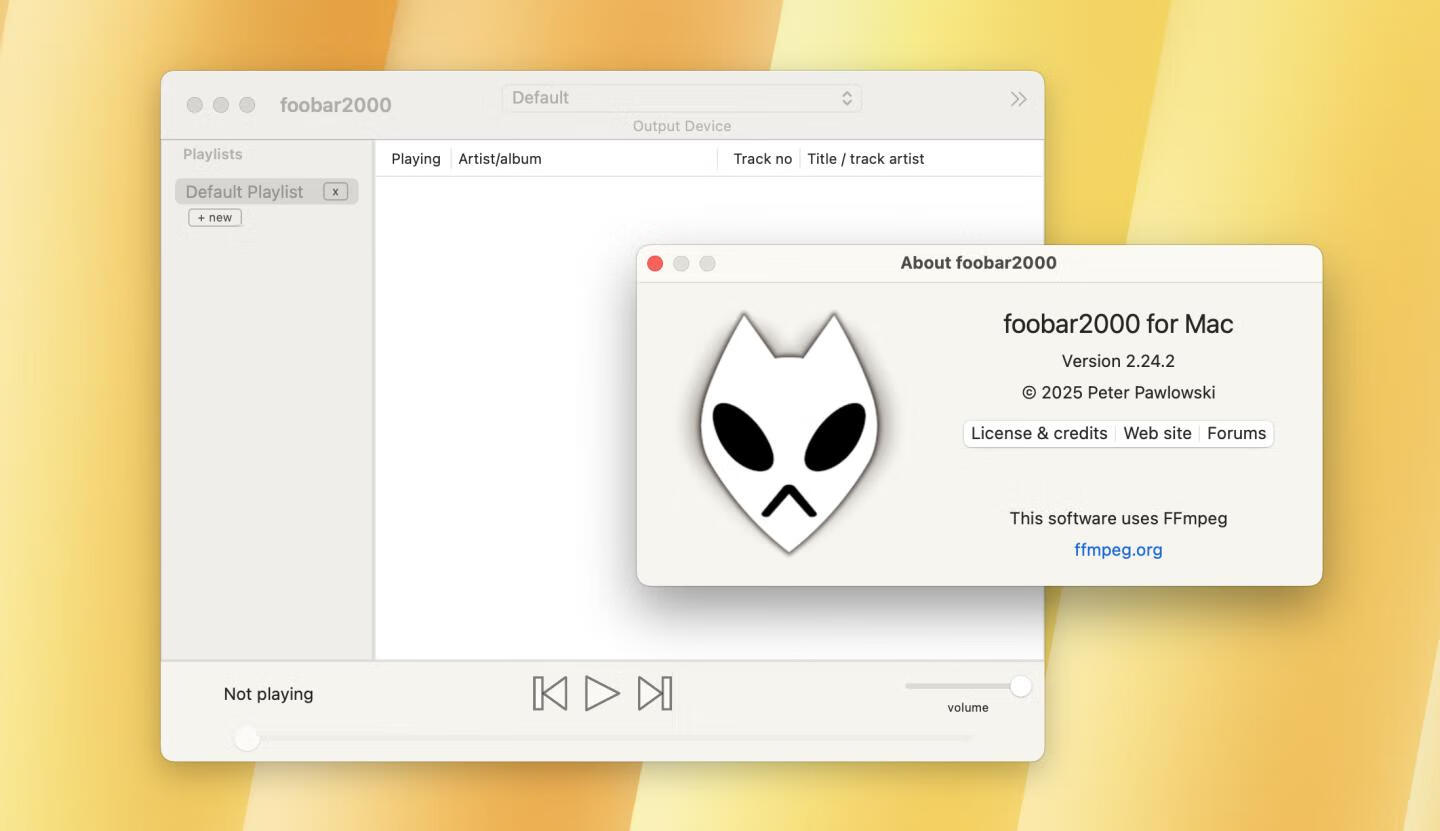Viewport: 1440px width, 831px height.
Task: Click the foobar2000 for Mac heading
Action: pos(1118,324)
